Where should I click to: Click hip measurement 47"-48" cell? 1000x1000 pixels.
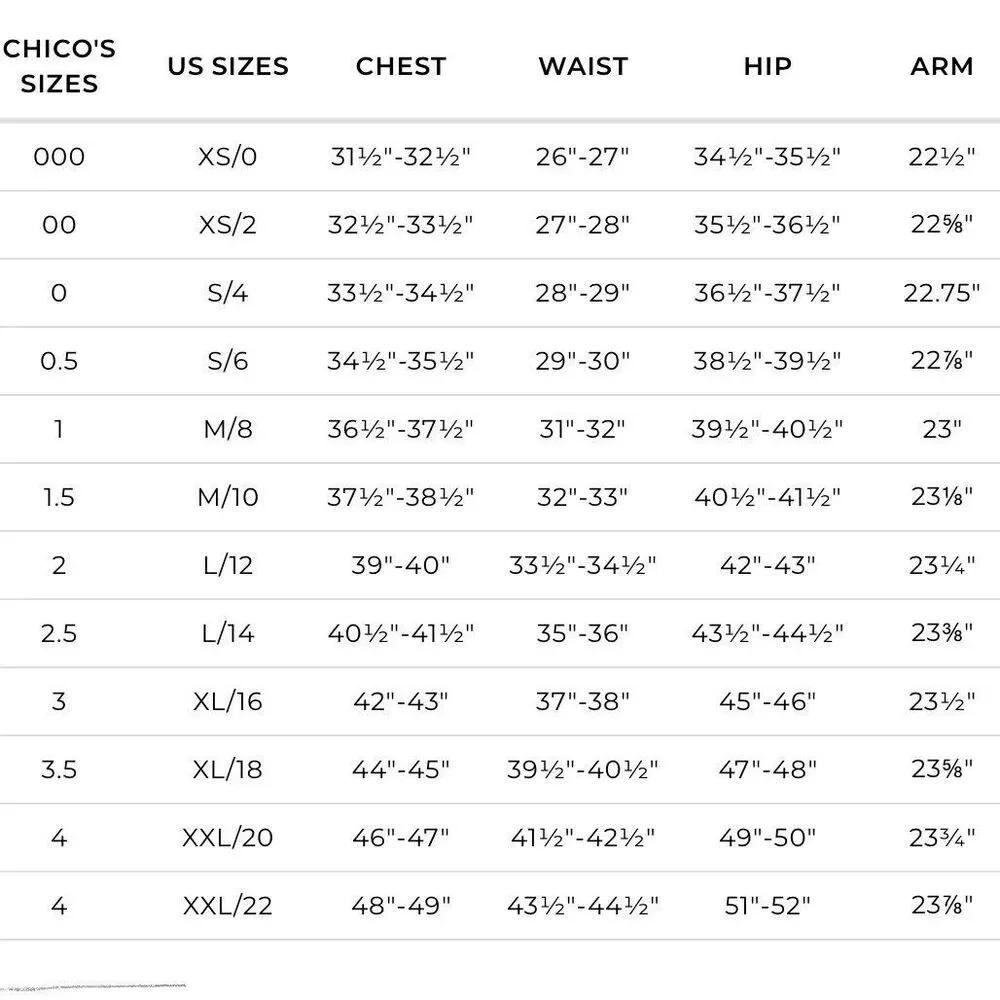pos(767,769)
